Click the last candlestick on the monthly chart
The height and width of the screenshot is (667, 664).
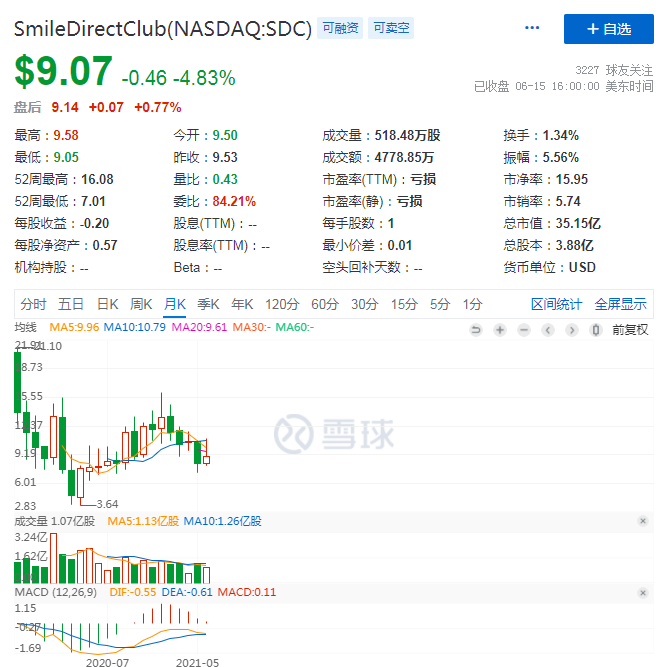[x=206, y=459]
